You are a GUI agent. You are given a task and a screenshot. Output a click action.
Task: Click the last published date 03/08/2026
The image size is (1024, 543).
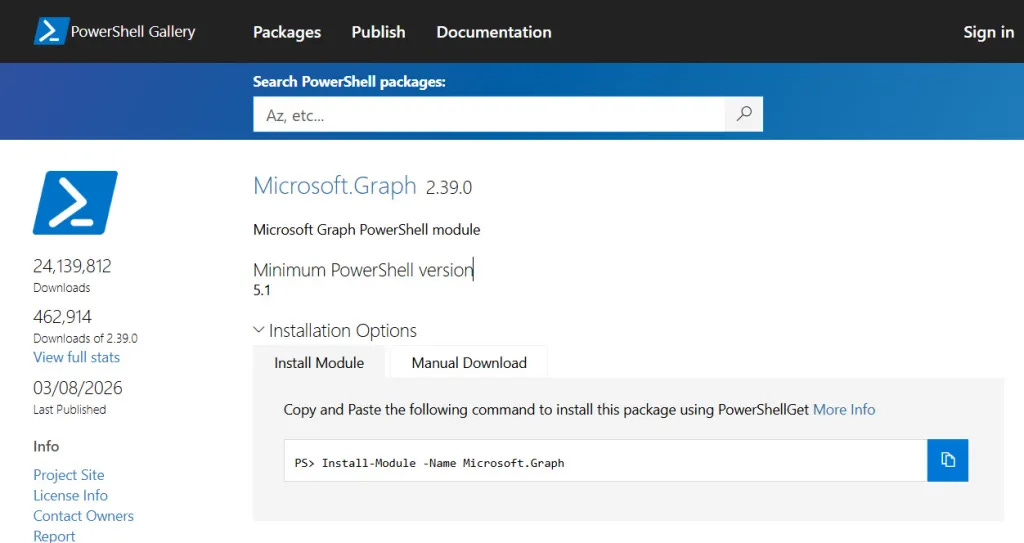(78, 388)
